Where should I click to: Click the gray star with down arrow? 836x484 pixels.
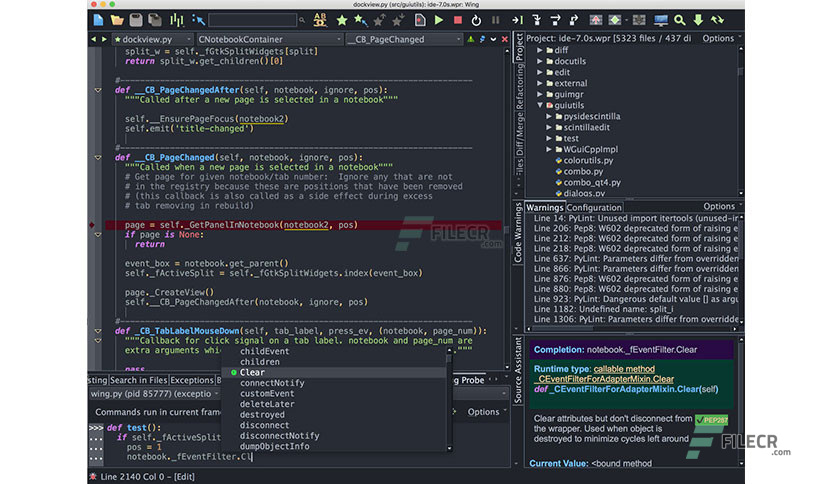[398, 20]
